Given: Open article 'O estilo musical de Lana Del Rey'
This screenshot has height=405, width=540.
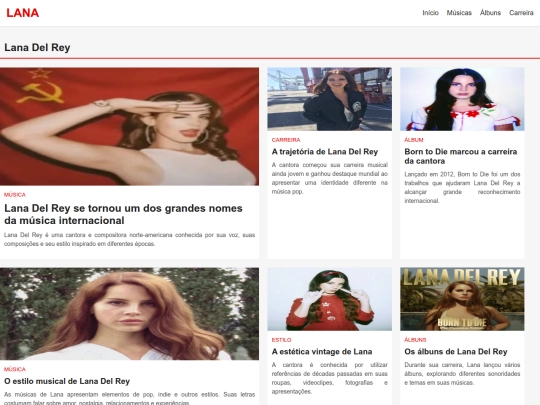Looking at the screenshot, I should tap(67, 381).
